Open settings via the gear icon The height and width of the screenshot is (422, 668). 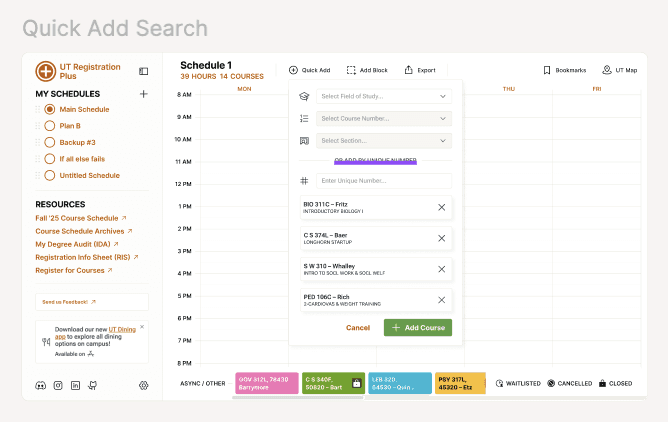point(144,385)
